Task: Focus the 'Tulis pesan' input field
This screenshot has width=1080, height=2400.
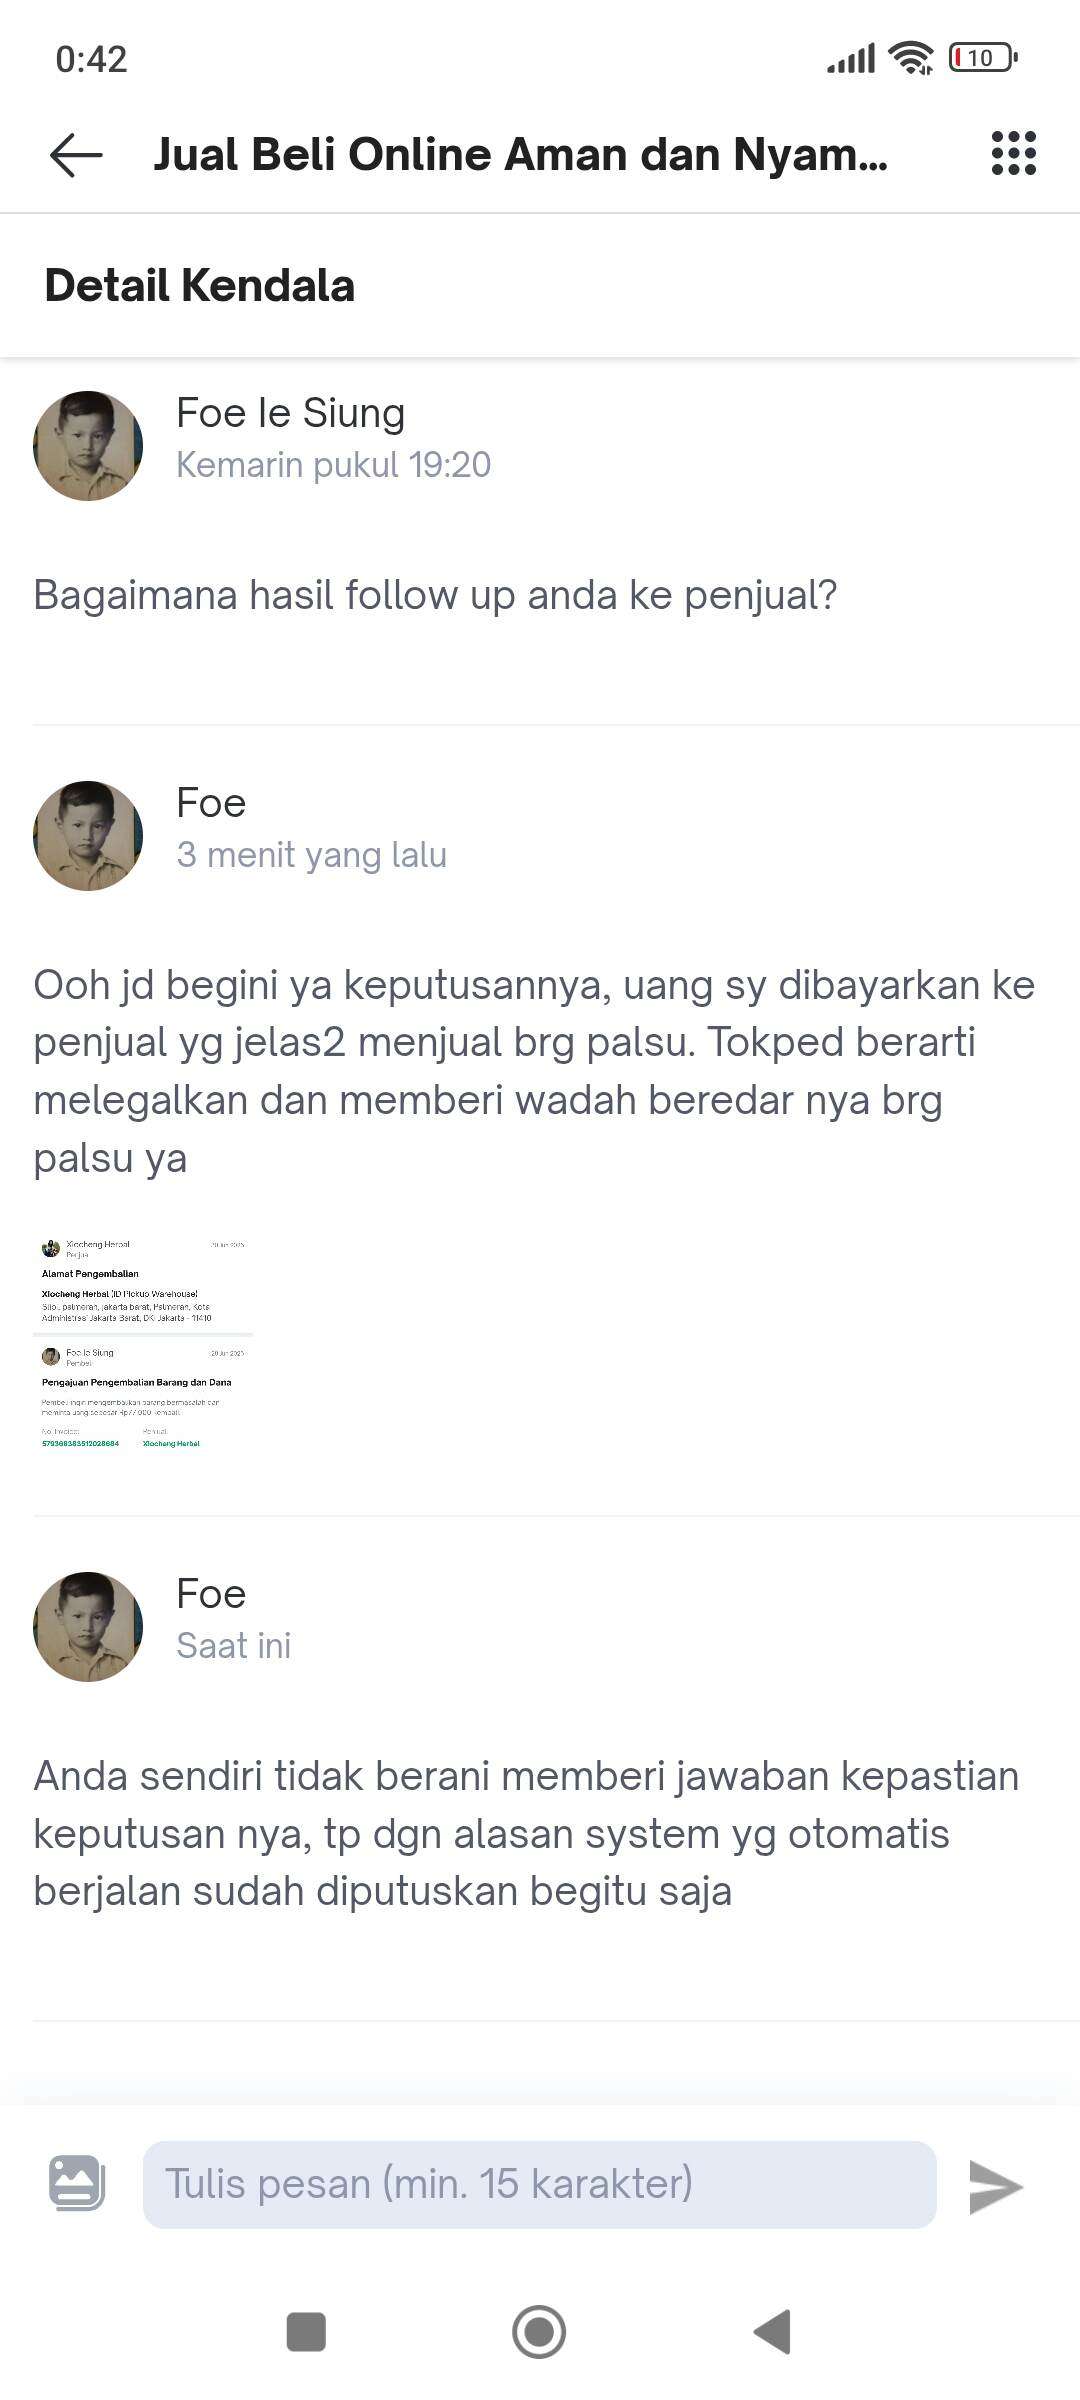Action: [540, 2184]
